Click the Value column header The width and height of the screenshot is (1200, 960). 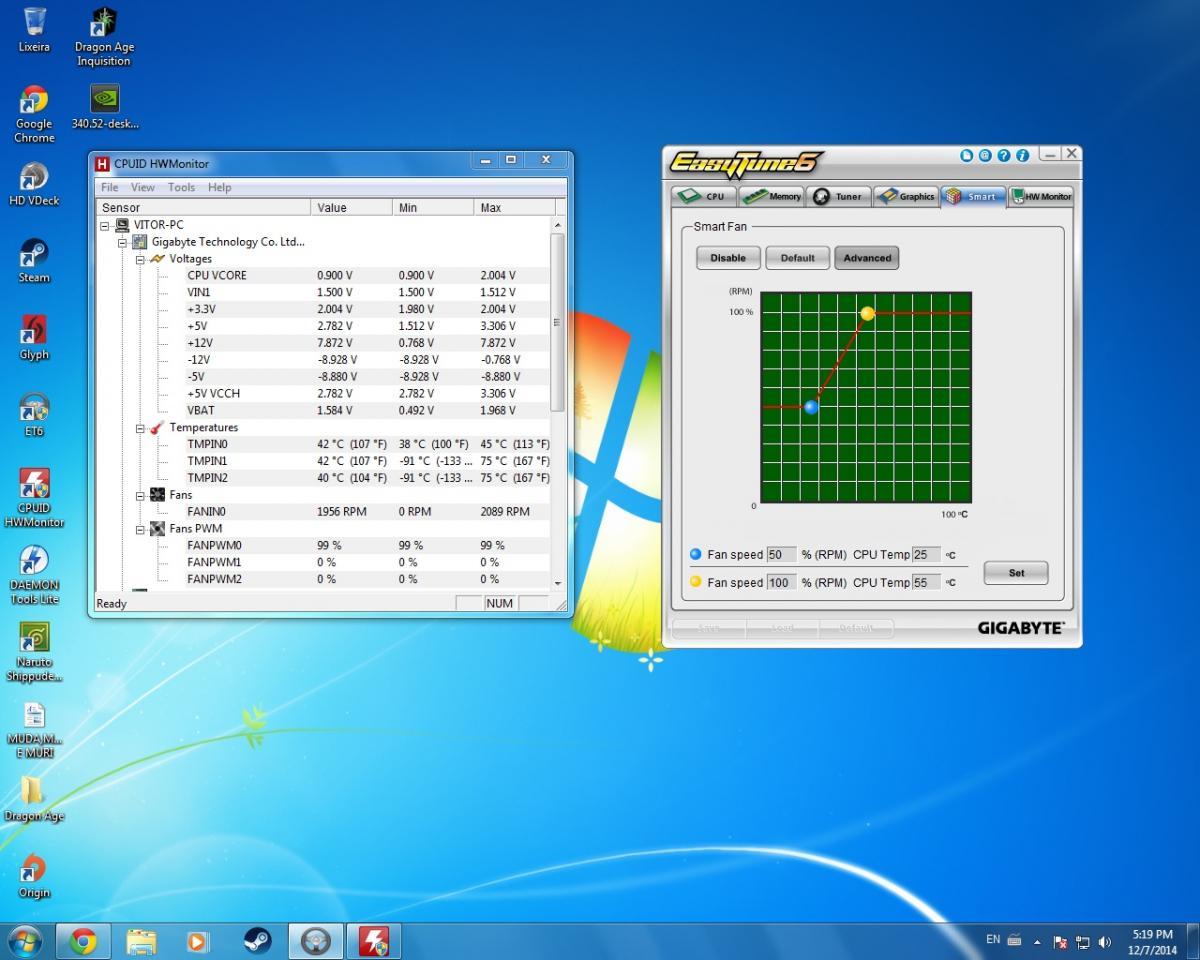352,207
